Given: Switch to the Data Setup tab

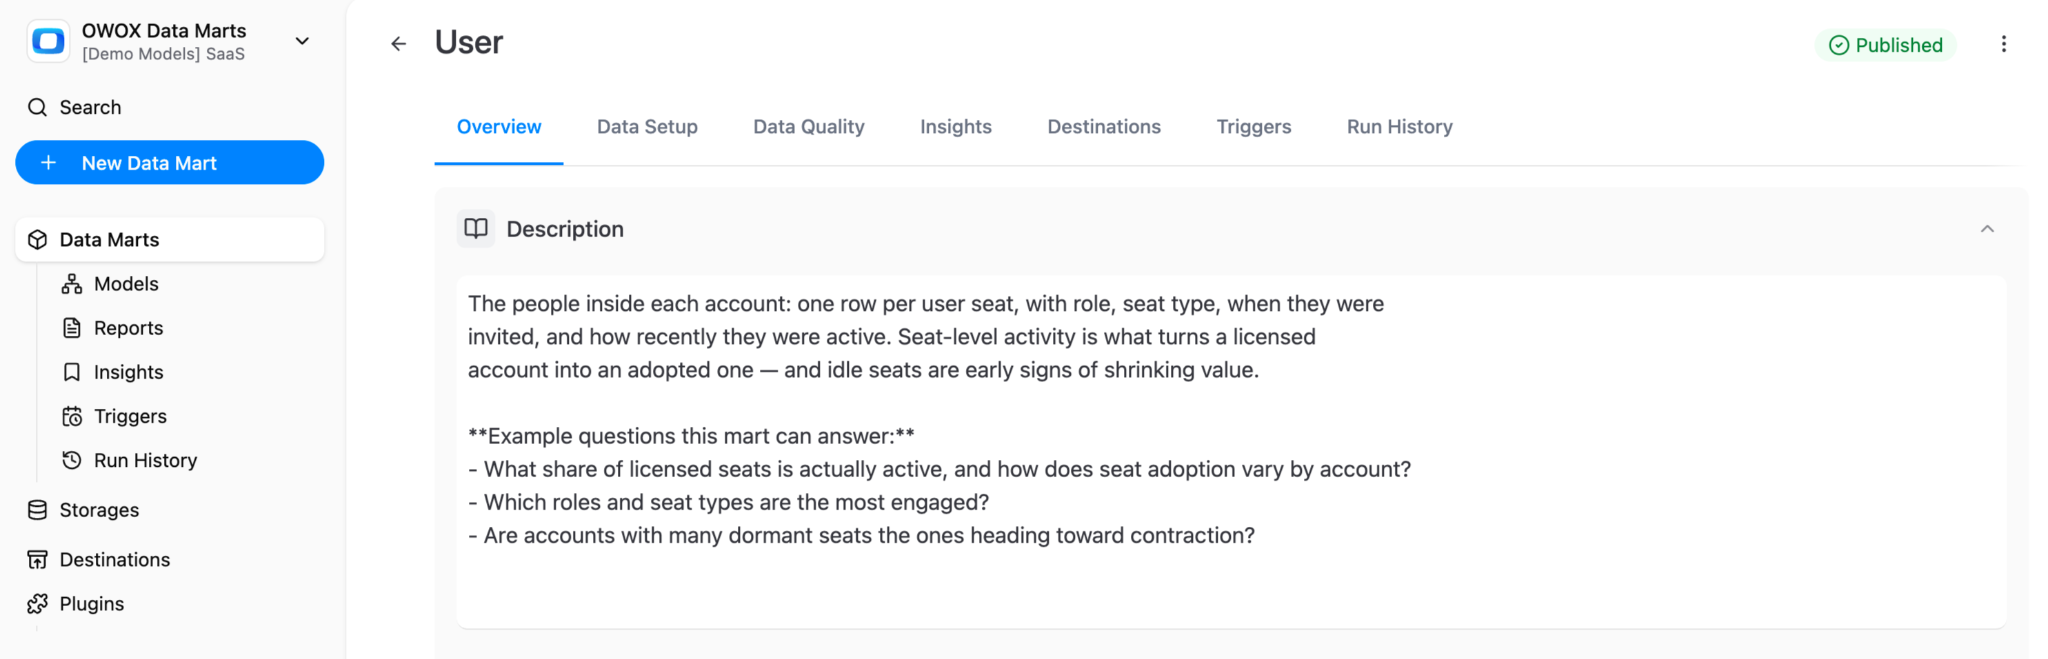Looking at the screenshot, I should (x=647, y=127).
